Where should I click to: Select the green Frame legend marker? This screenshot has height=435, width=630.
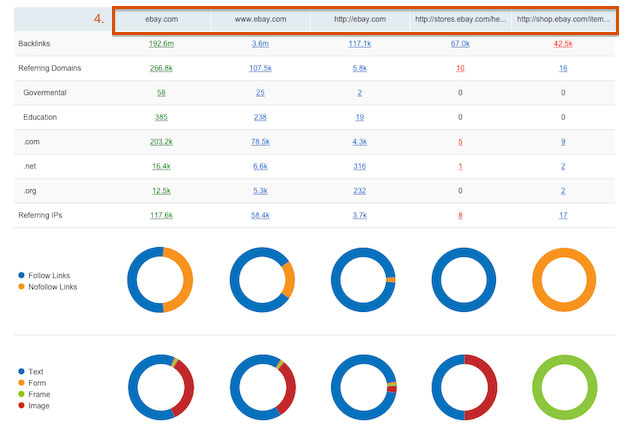(x=22, y=394)
